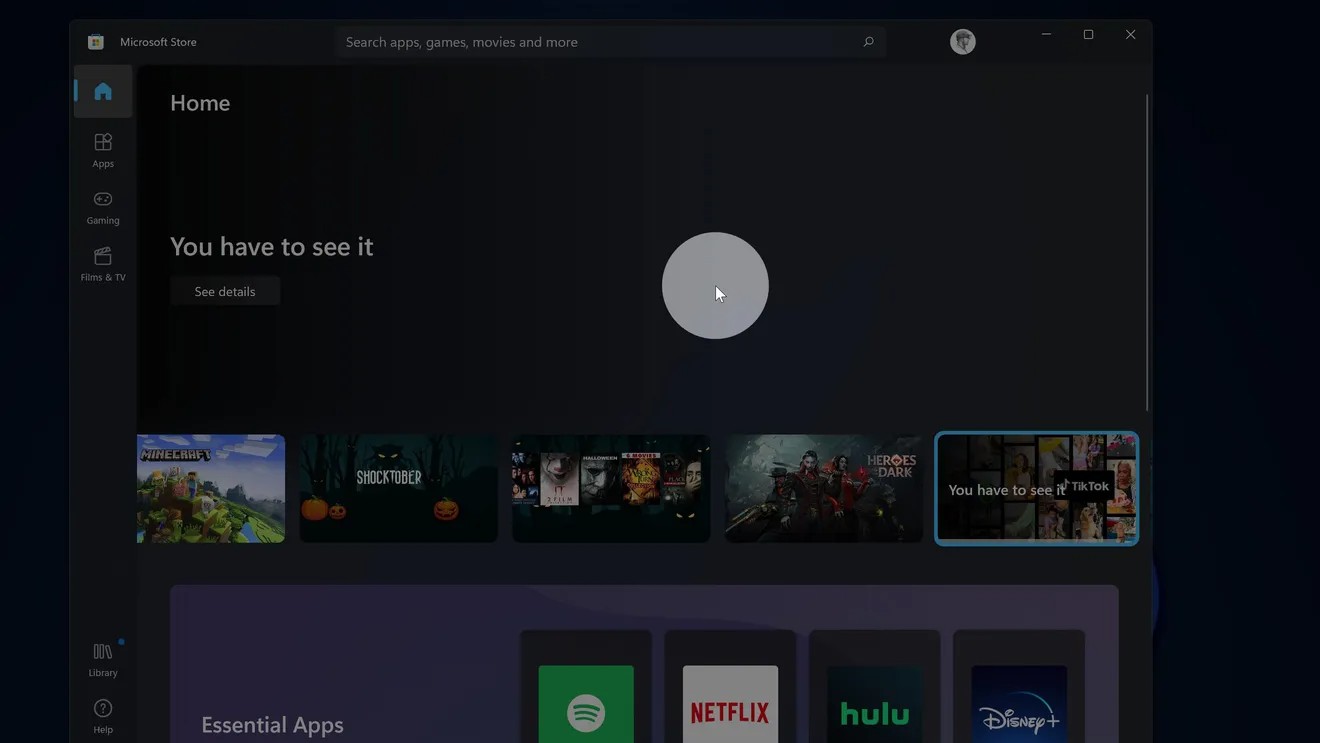Select the Halloween movies collection thumbnail
1320x743 pixels.
coord(611,489)
